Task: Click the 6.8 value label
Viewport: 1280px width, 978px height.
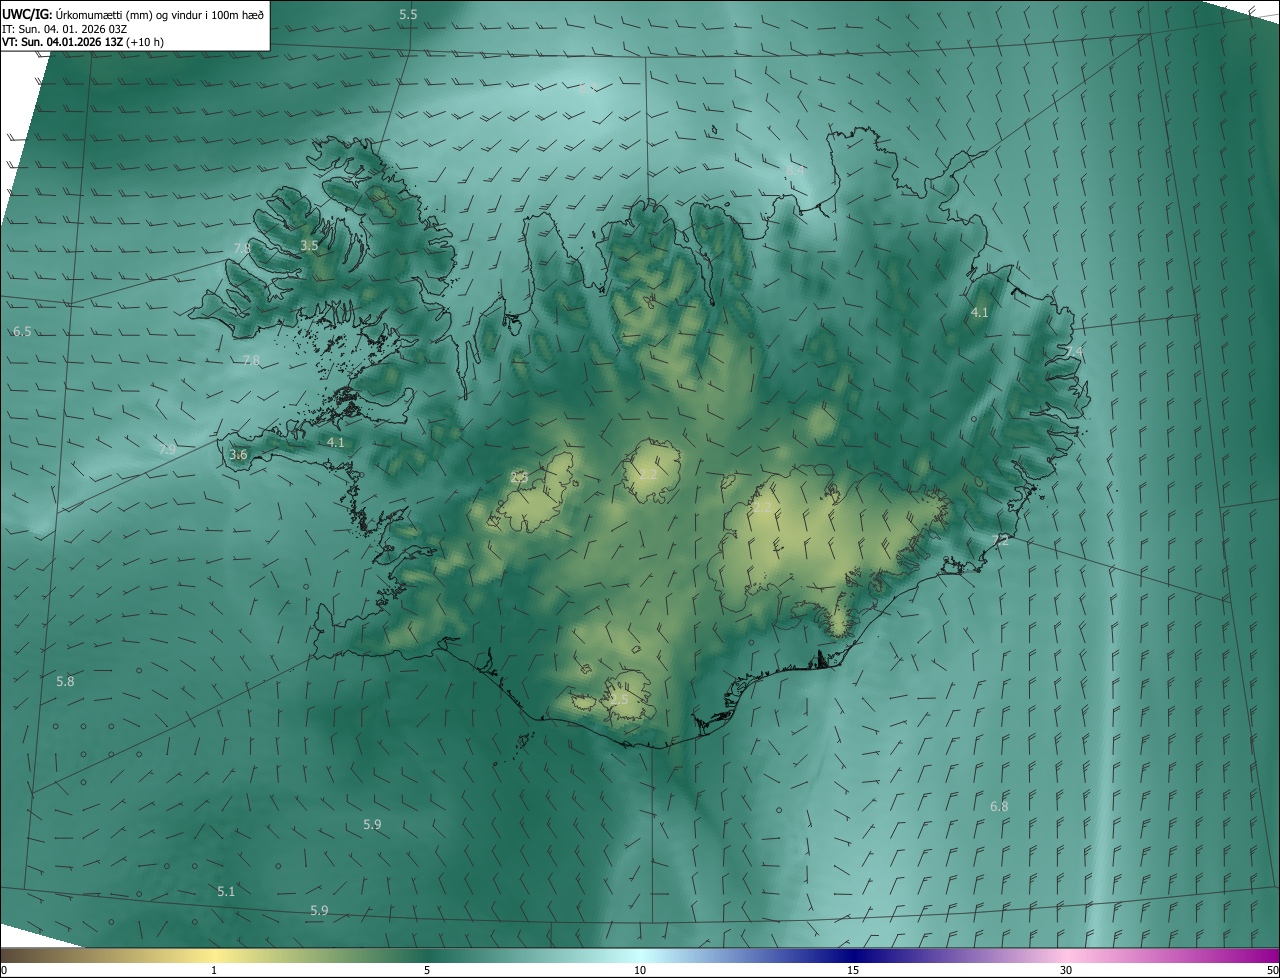Action: 999,806
